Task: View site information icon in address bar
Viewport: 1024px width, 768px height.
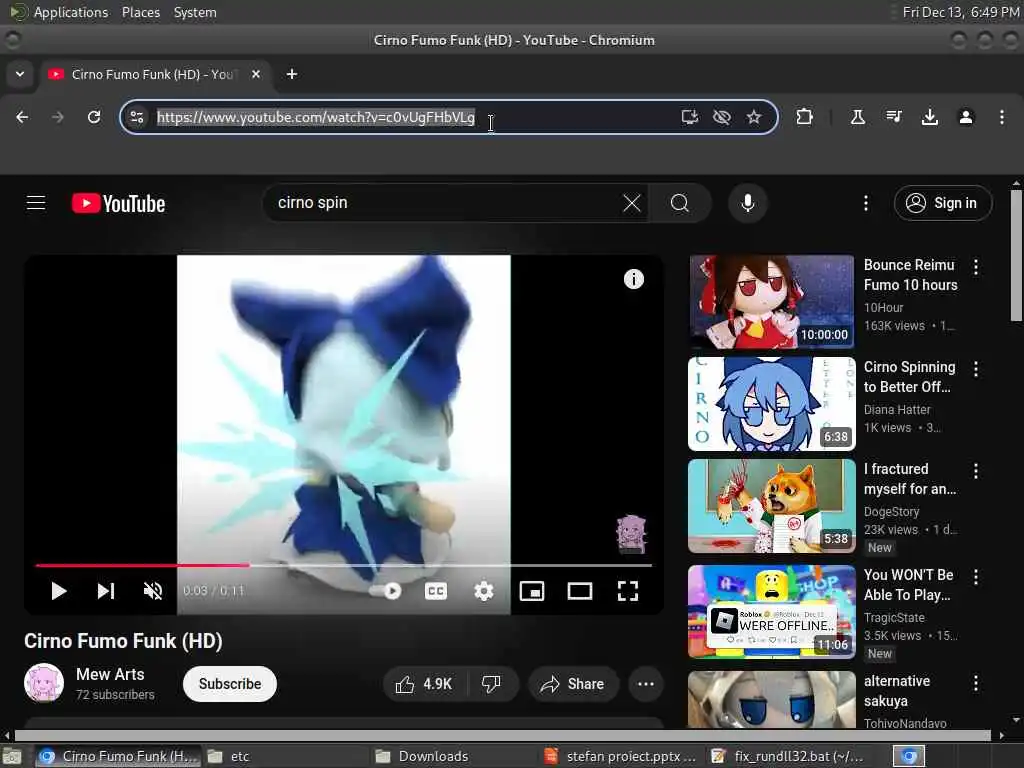Action: [137, 118]
